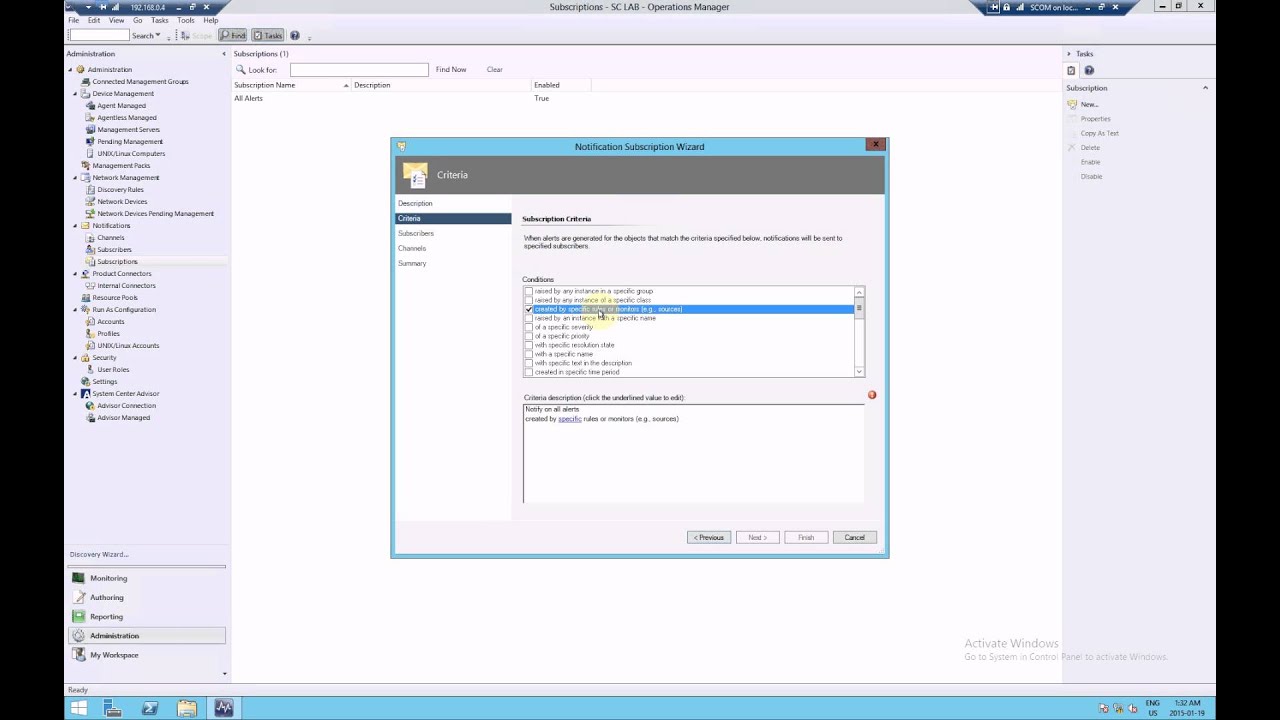Viewport: 1280px width, 720px height.
Task: Check 'raised by any instance in a specific group'
Action: coord(529,291)
